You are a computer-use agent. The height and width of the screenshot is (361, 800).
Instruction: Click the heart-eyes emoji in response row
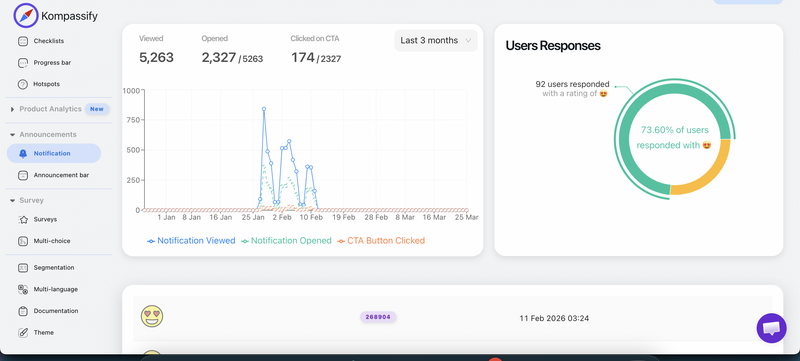coord(152,316)
